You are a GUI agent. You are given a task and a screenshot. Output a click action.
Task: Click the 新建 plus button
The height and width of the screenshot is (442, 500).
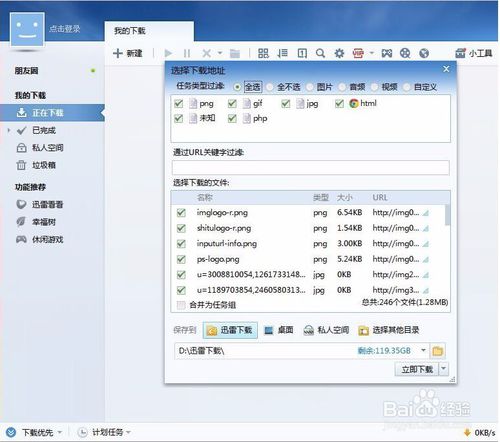(128, 53)
